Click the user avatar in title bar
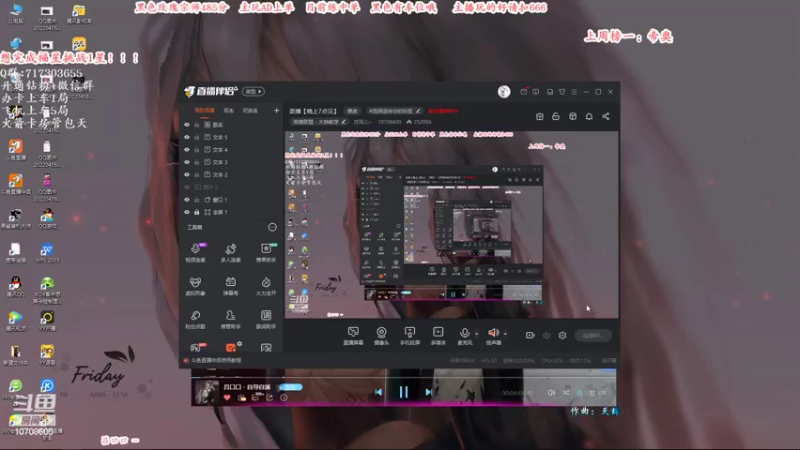The height and width of the screenshot is (450, 800). click(x=504, y=91)
